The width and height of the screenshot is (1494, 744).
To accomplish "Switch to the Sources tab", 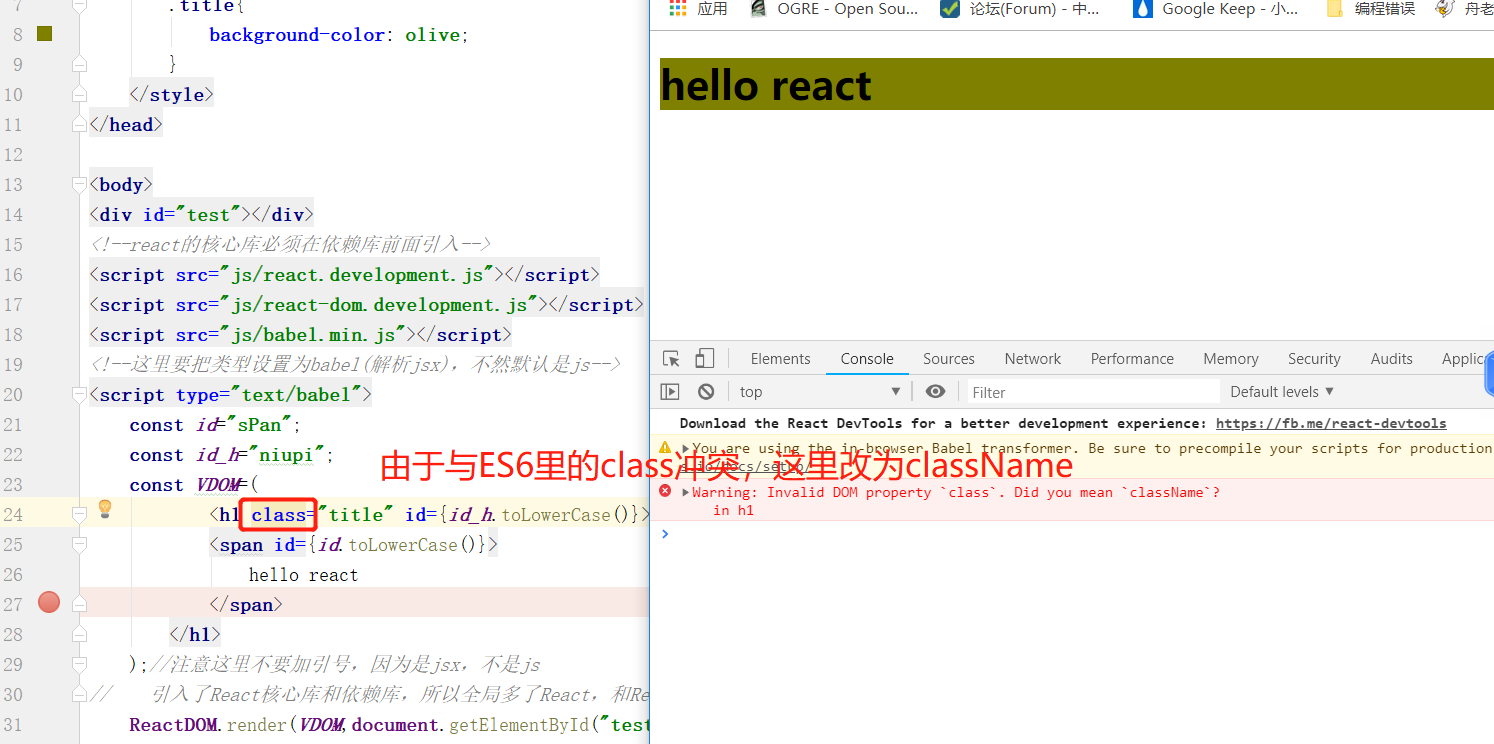I will coord(948,359).
